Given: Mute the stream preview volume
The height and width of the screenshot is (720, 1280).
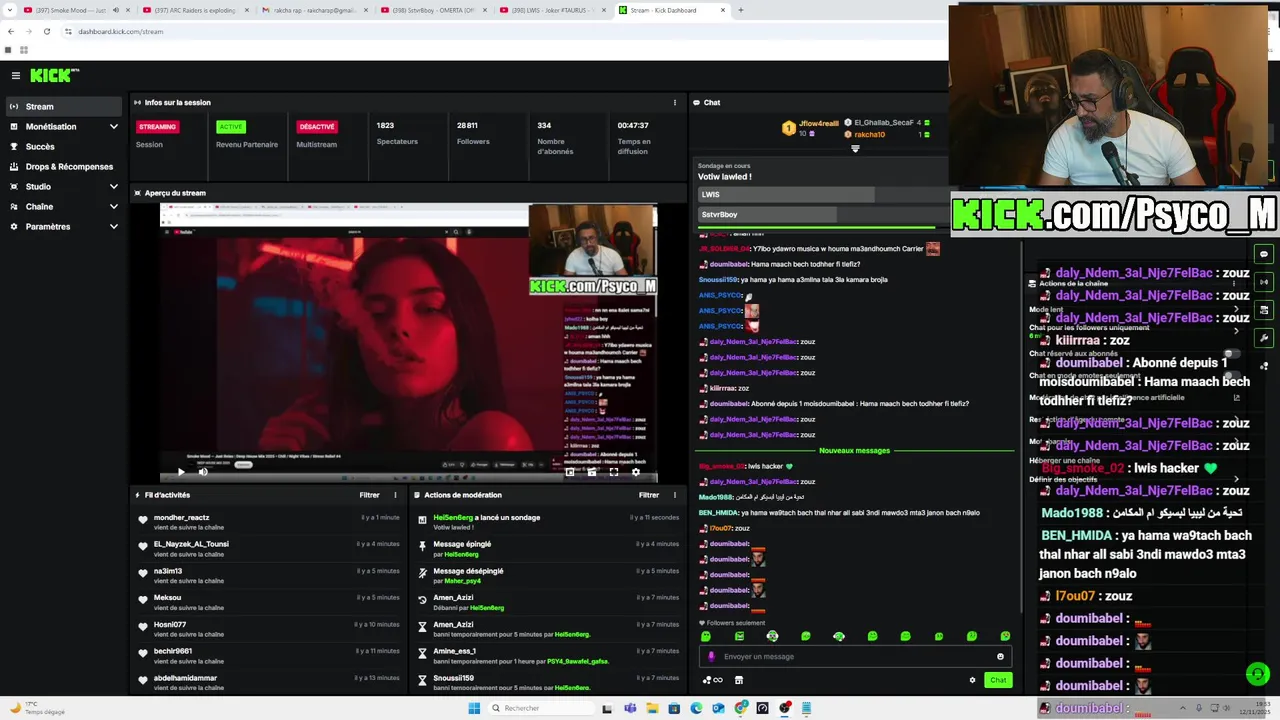Looking at the screenshot, I should (203, 472).
